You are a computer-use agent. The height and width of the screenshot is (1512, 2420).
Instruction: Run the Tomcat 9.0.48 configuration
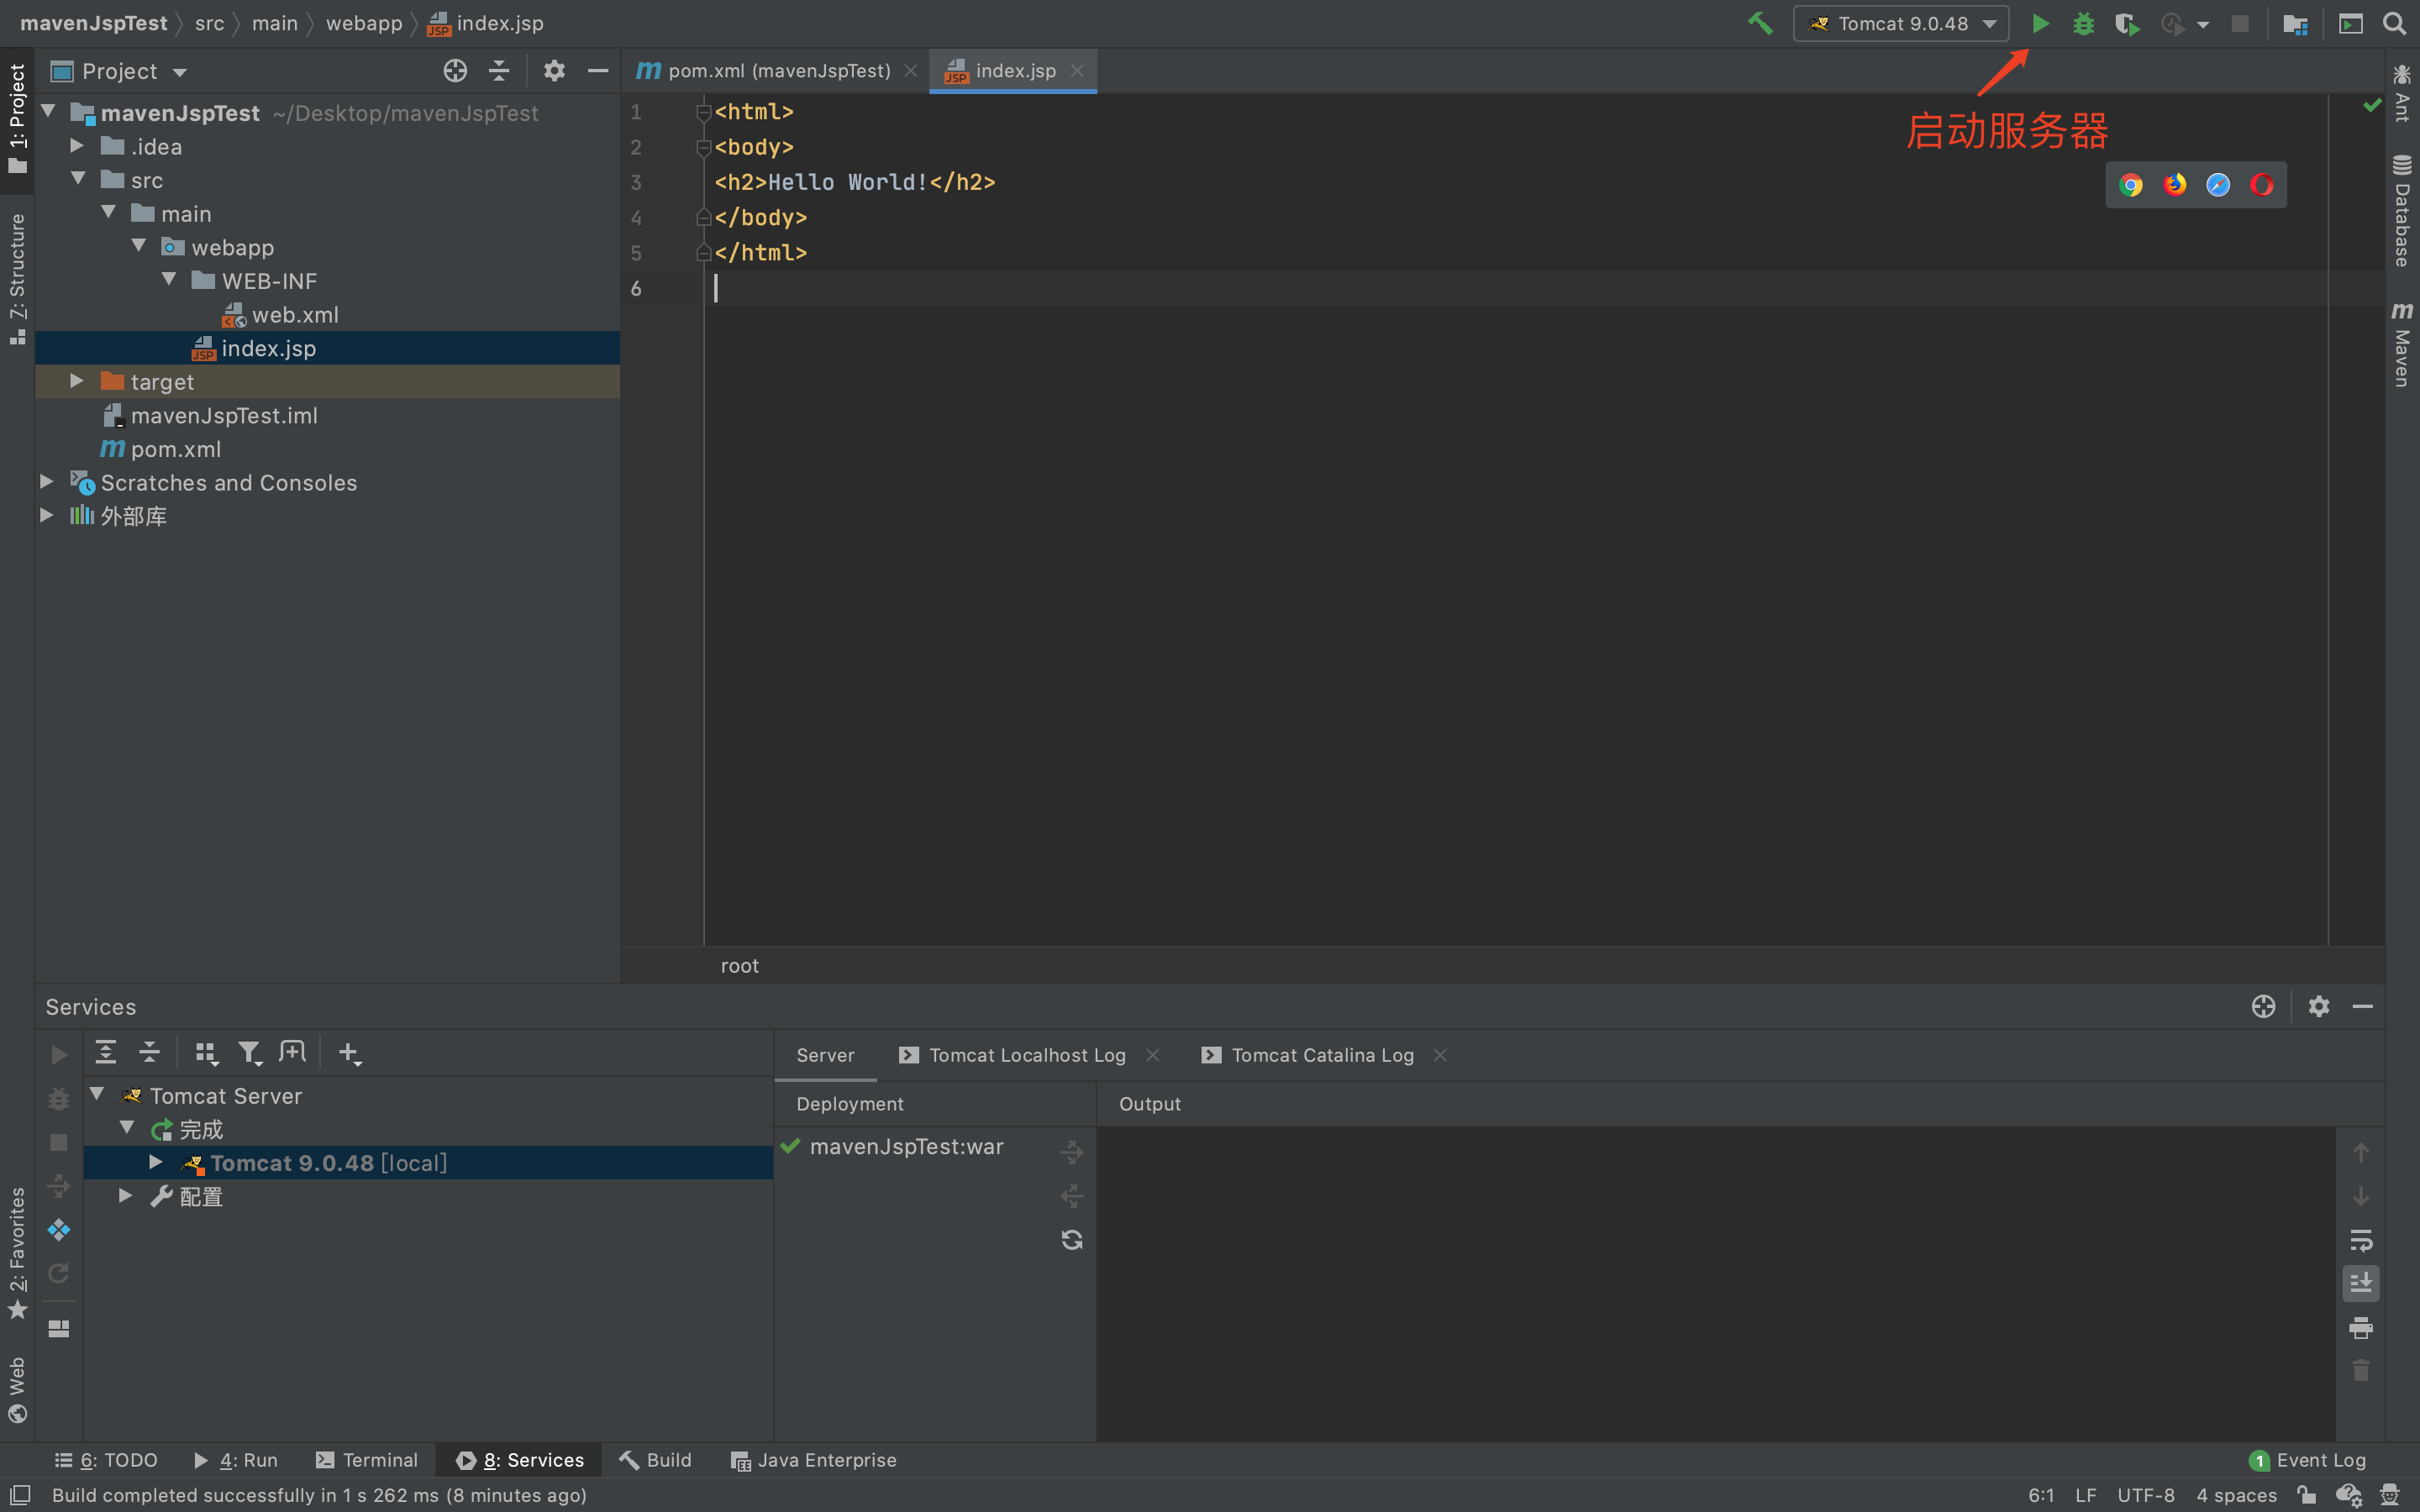2040,23
